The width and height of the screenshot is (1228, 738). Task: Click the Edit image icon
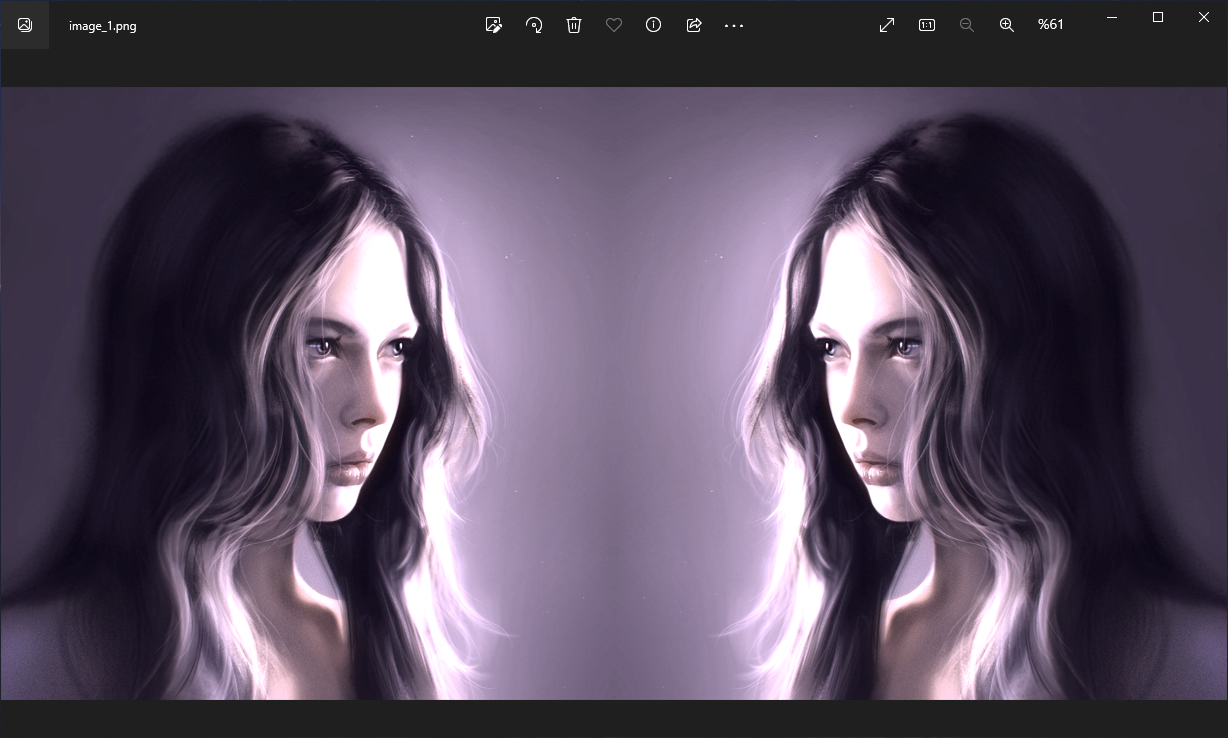tap(493, 25)
